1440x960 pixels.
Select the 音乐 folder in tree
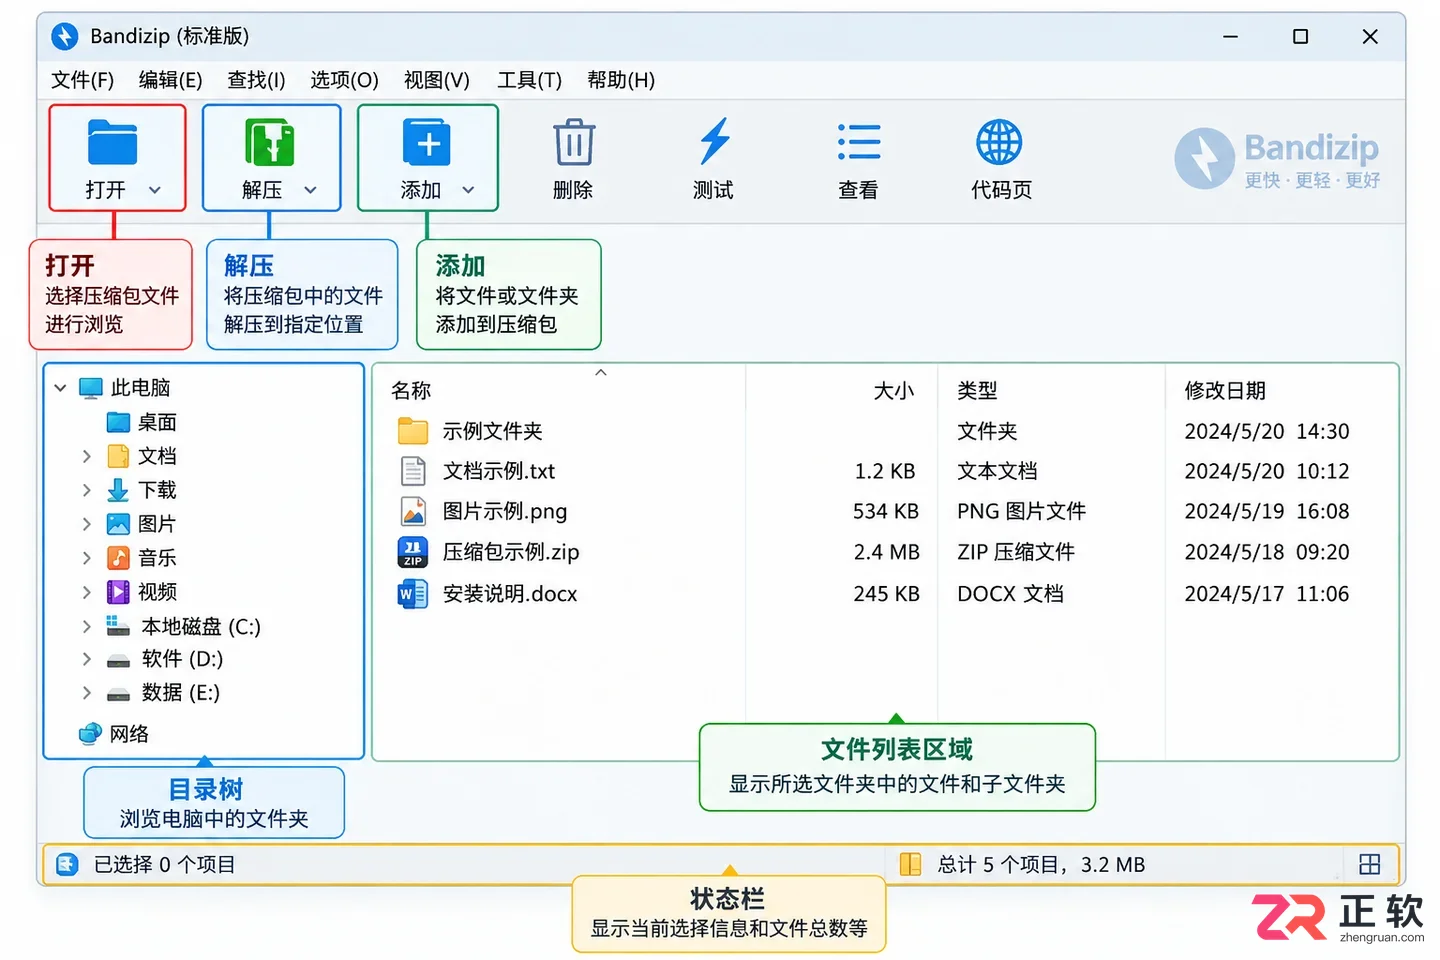[x=157, y=558]
